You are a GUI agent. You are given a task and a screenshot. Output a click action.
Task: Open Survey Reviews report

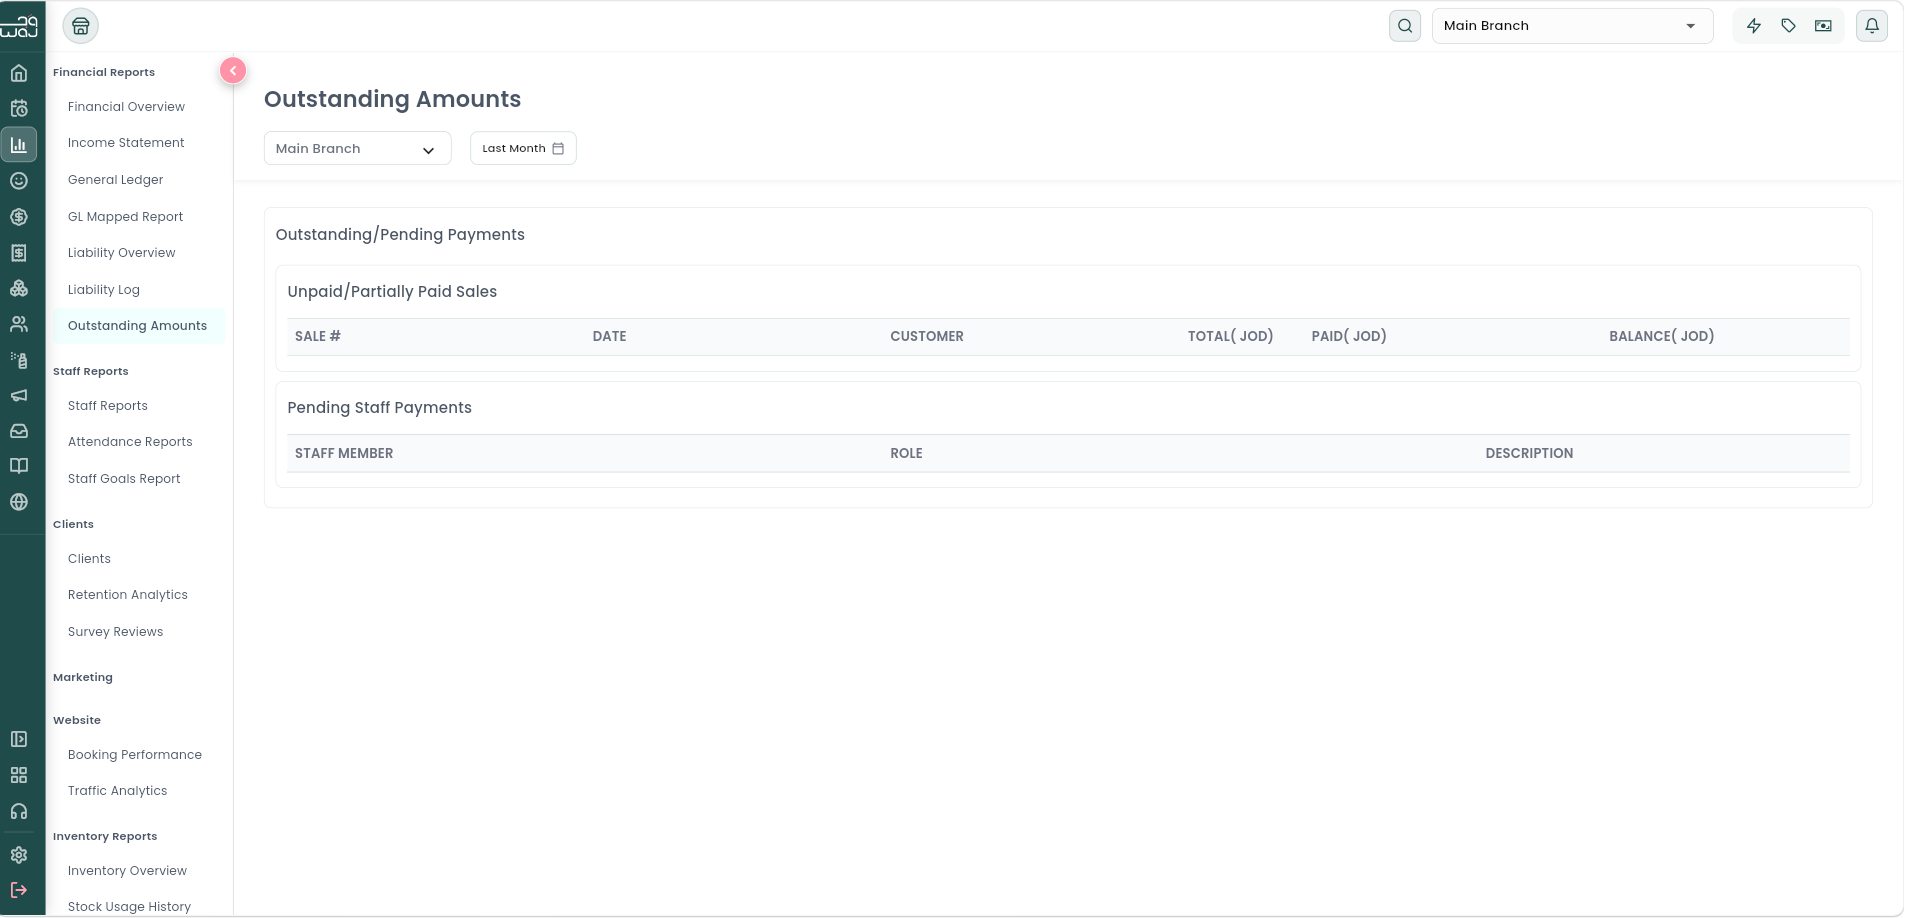(x=115, y=632)
